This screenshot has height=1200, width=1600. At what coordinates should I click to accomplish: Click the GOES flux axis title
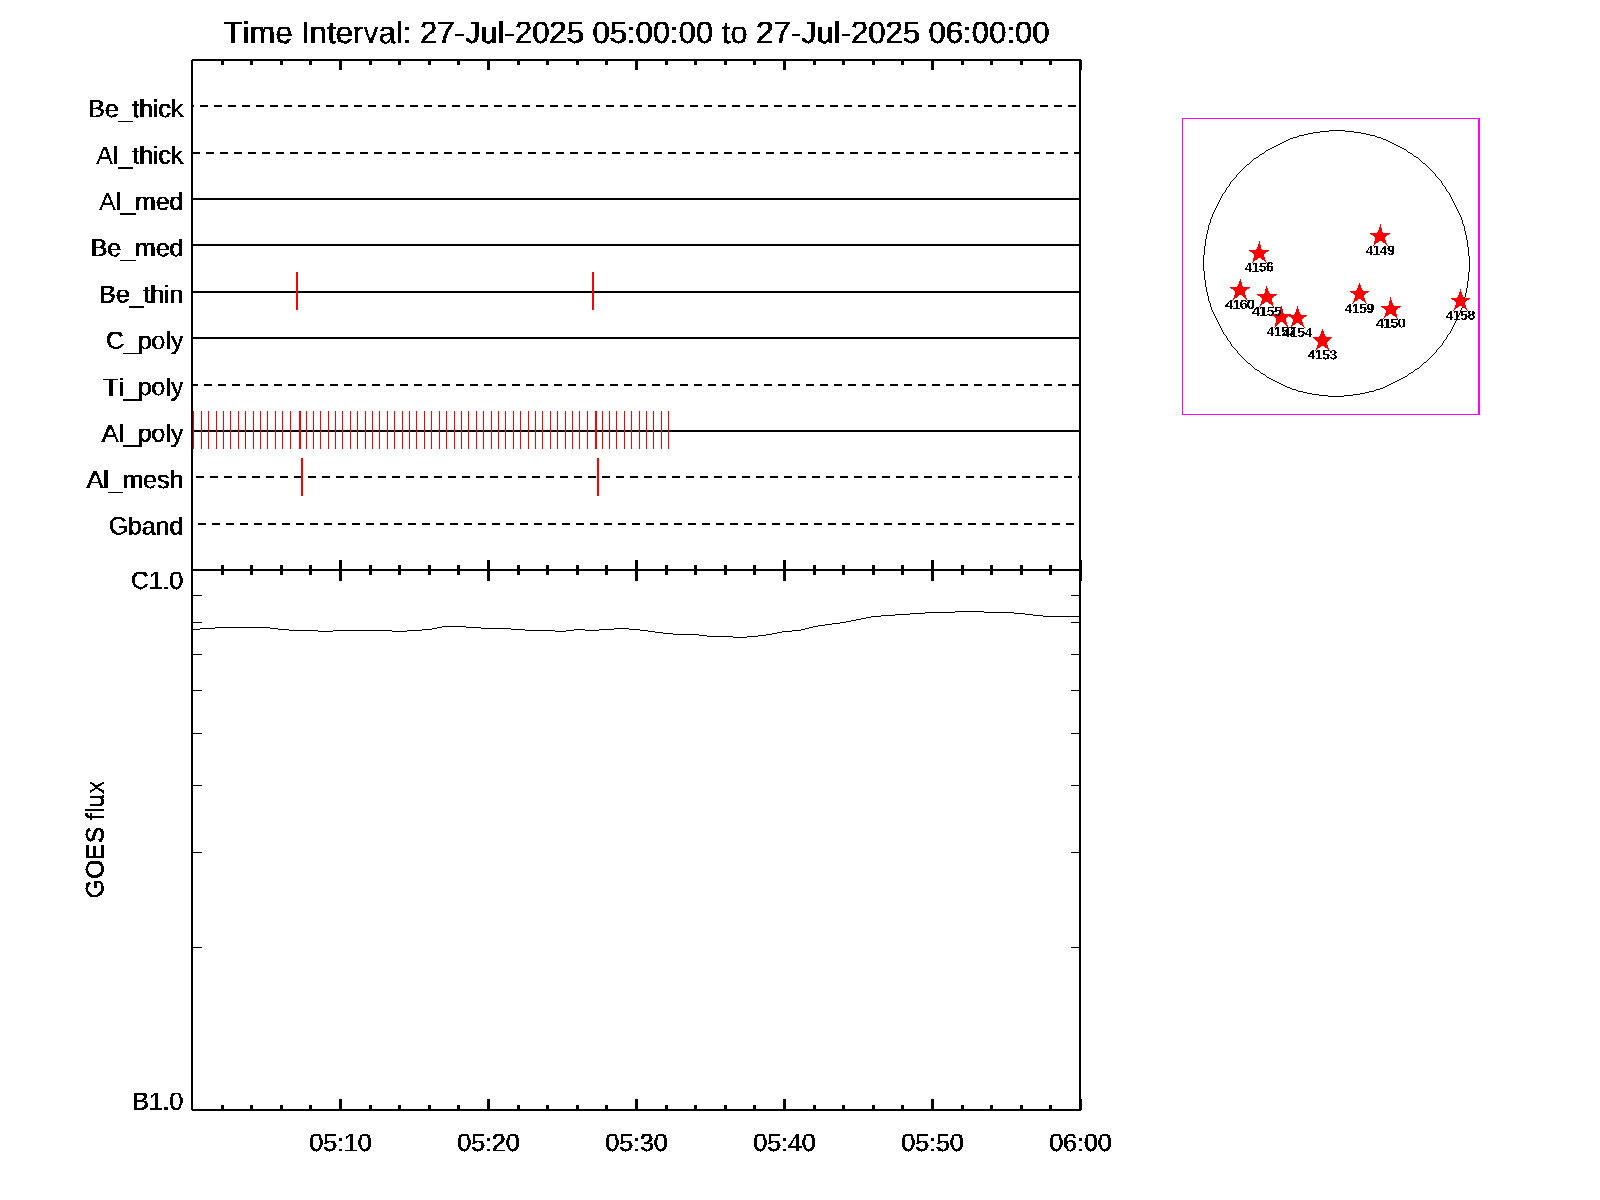pyautogui.click(x=95, y=840)
